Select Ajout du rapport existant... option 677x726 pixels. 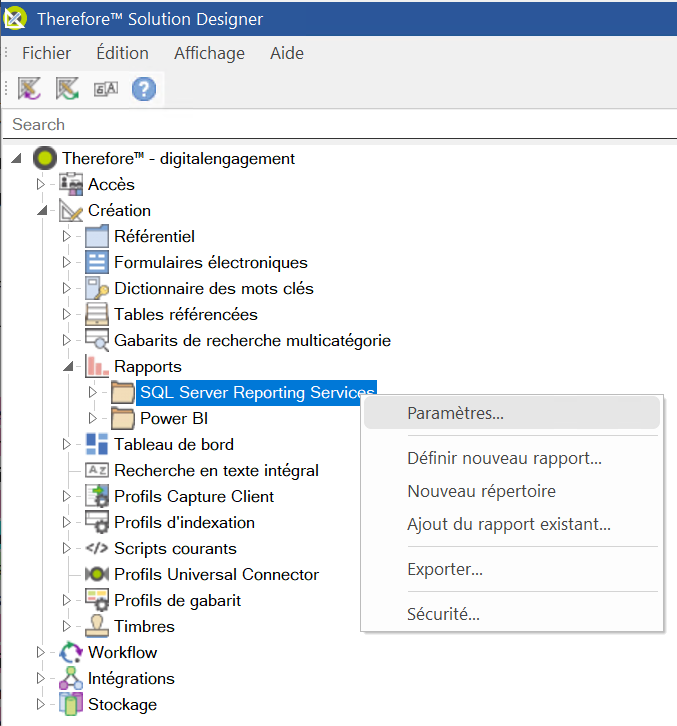512,524
